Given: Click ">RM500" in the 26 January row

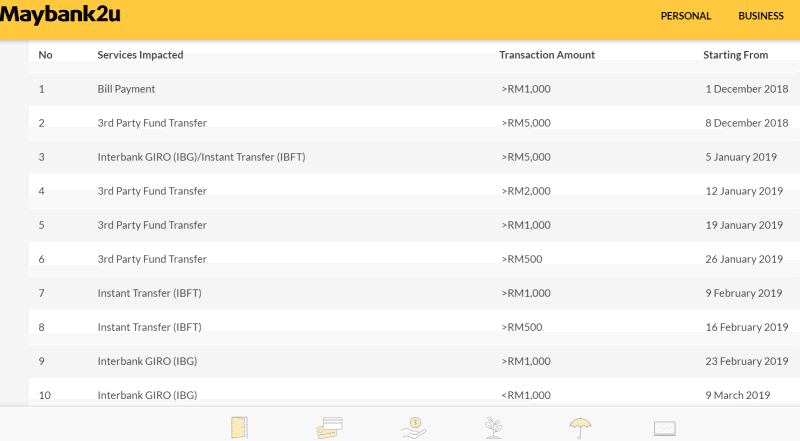Looking at the screenshot, I should tap(521, 259).
